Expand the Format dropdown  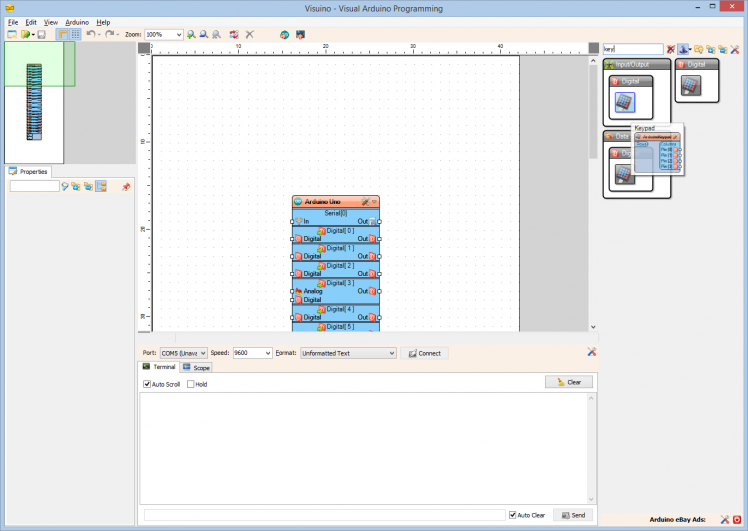(391, 353)
